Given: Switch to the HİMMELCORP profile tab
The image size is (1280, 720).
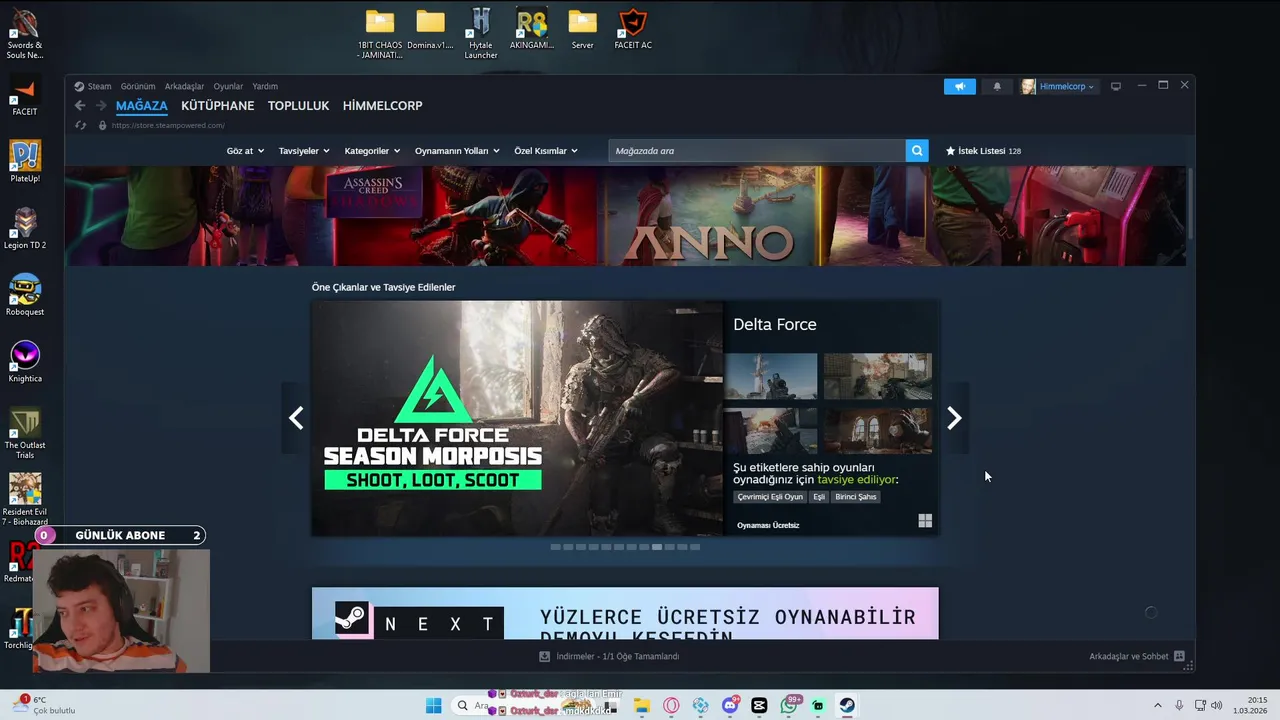Looking at the screenshot, I should click(x=383, y=106).
